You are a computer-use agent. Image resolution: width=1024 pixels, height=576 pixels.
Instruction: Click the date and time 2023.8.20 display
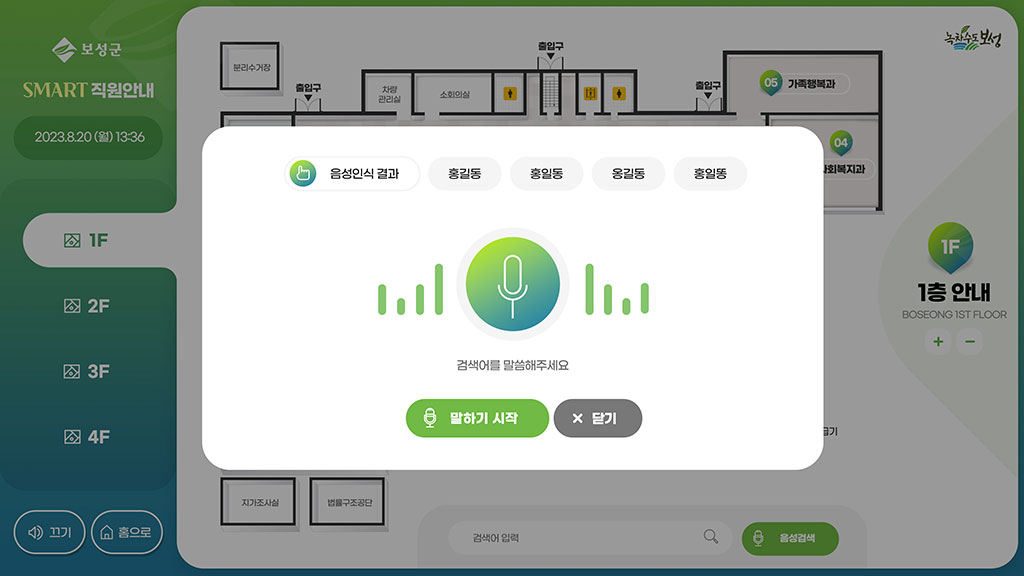(89, 137)
